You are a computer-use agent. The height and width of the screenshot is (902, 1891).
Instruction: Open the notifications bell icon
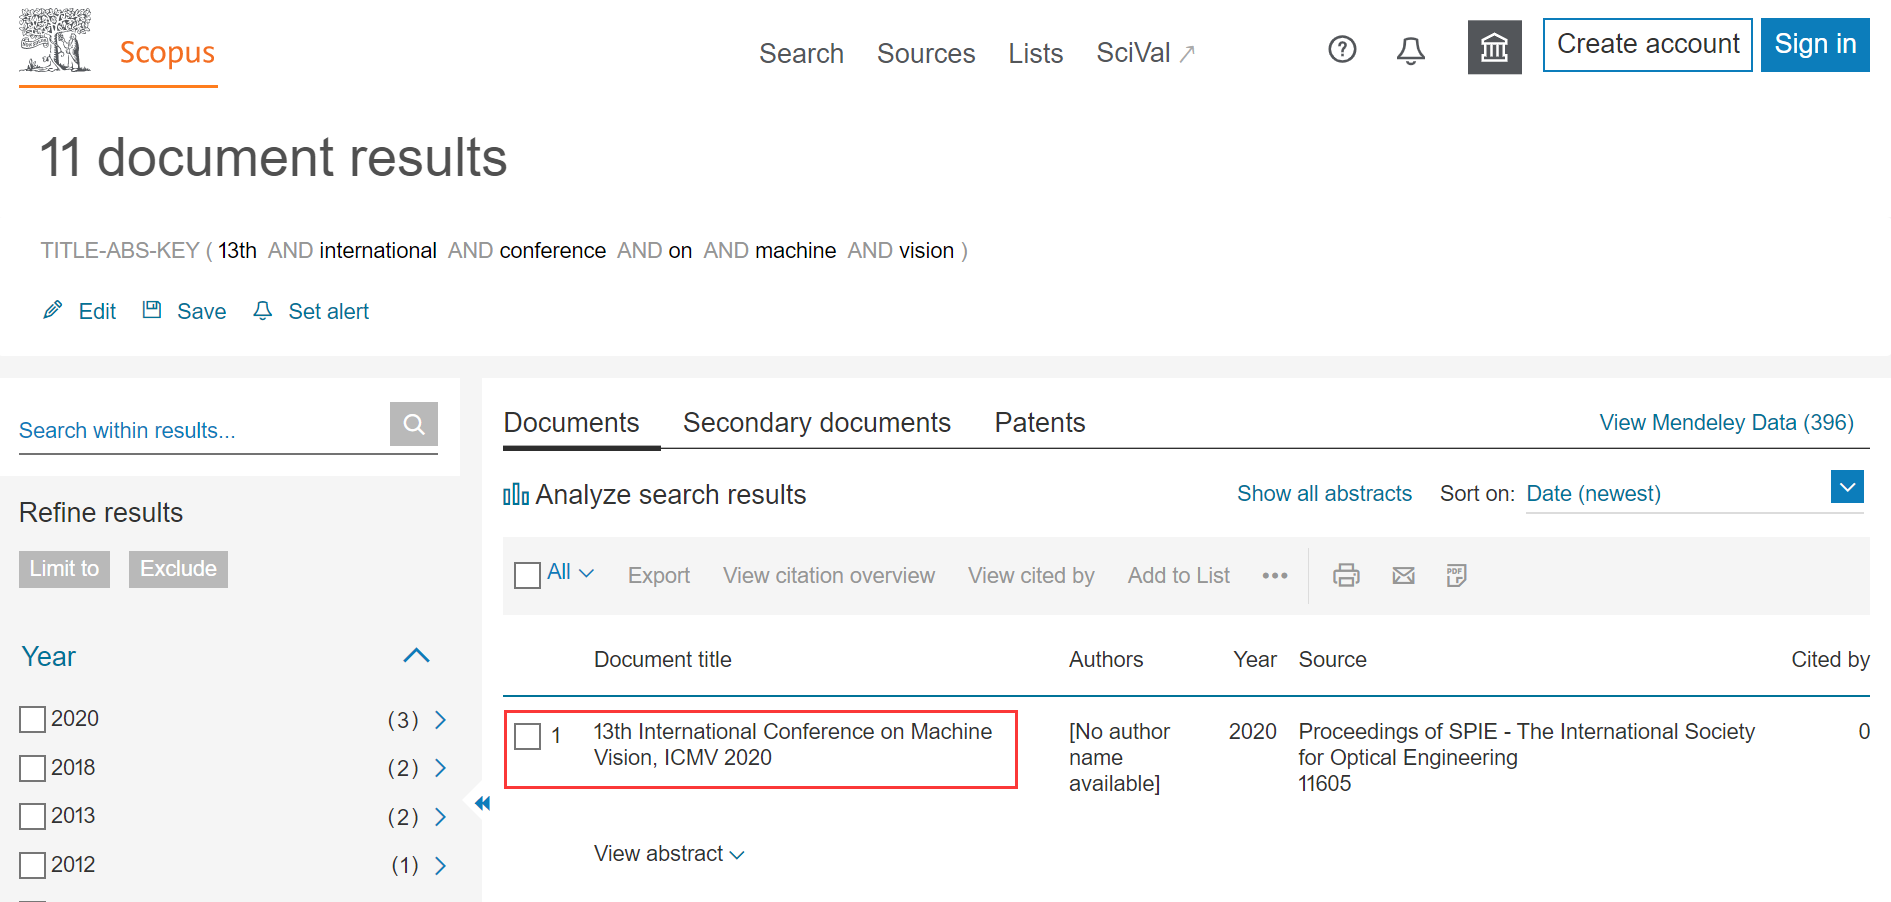pos(1410,50)
